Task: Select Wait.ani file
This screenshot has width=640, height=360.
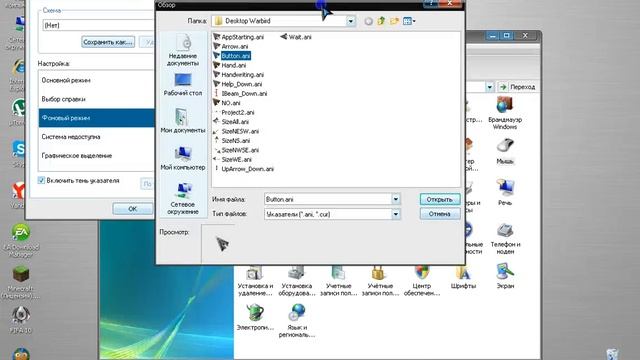Action: [296, 37]
